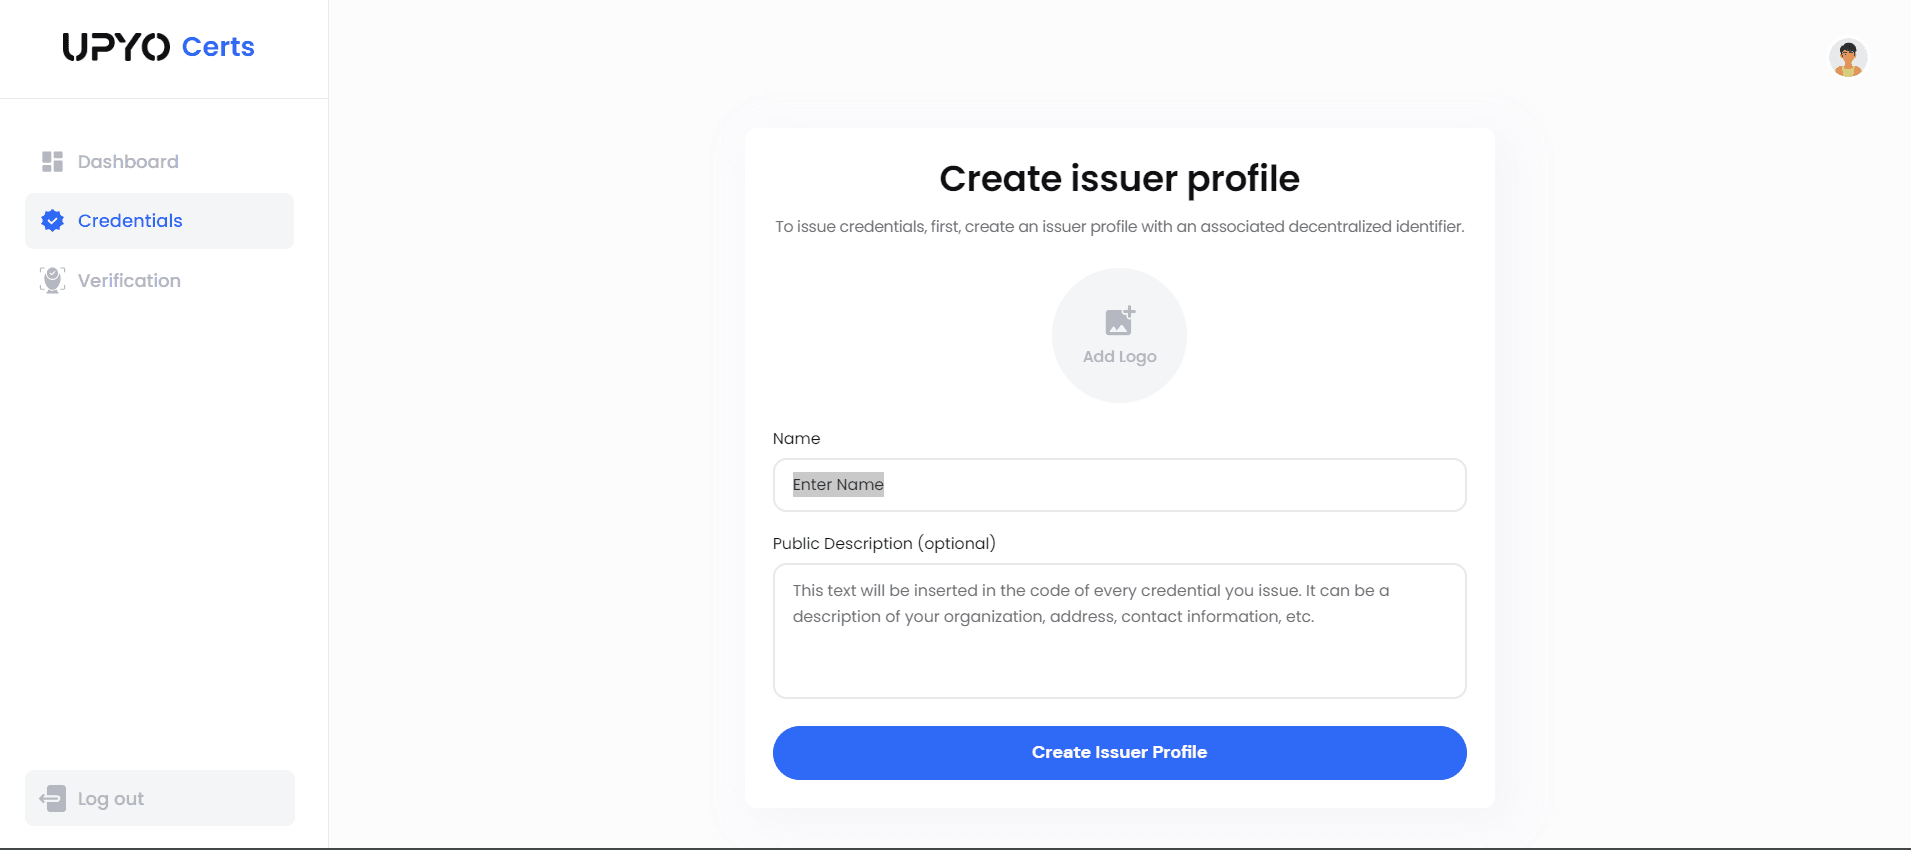The height and width of the screenshot is (850, 1911).
Task: Open the user avatar profile menu
Action: click(1848, 58)
